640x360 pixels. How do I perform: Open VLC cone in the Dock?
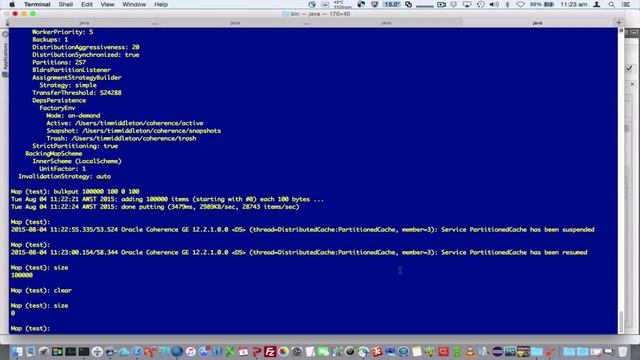[470, 351]
